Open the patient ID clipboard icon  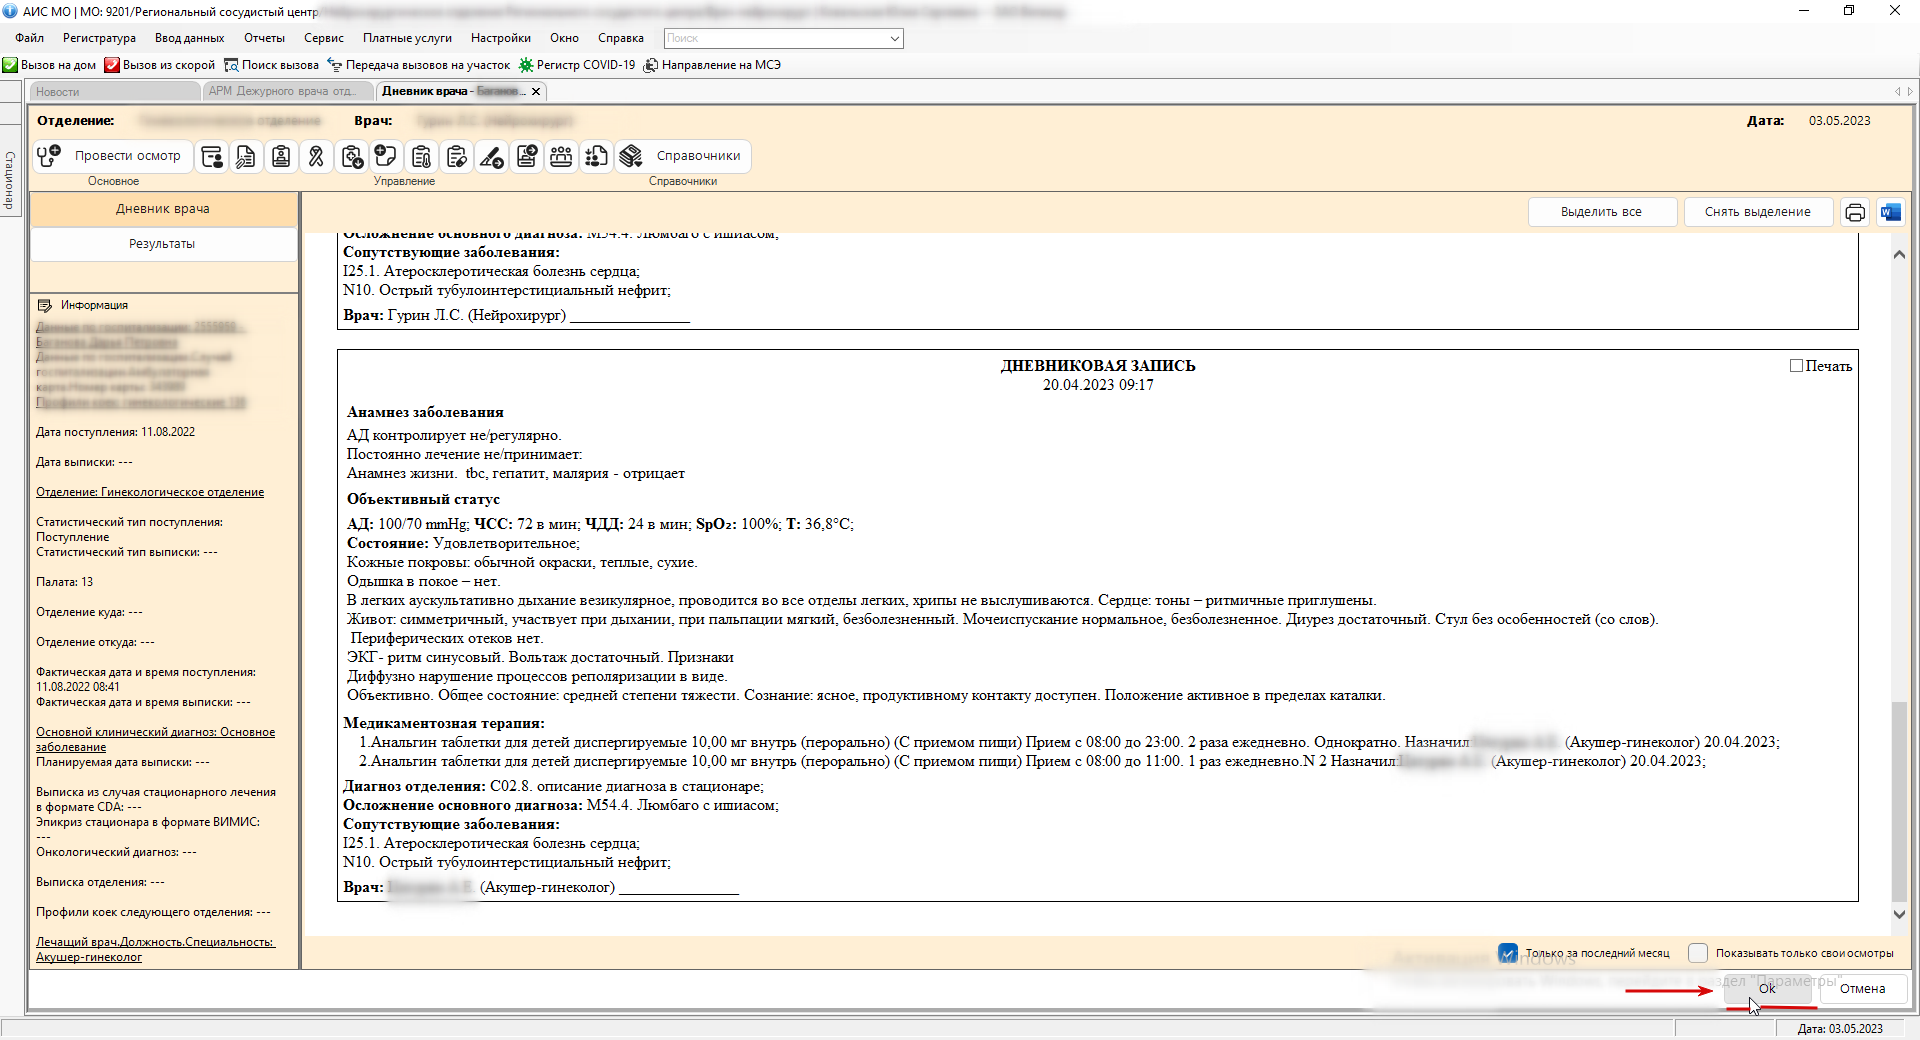click(281, 156)
